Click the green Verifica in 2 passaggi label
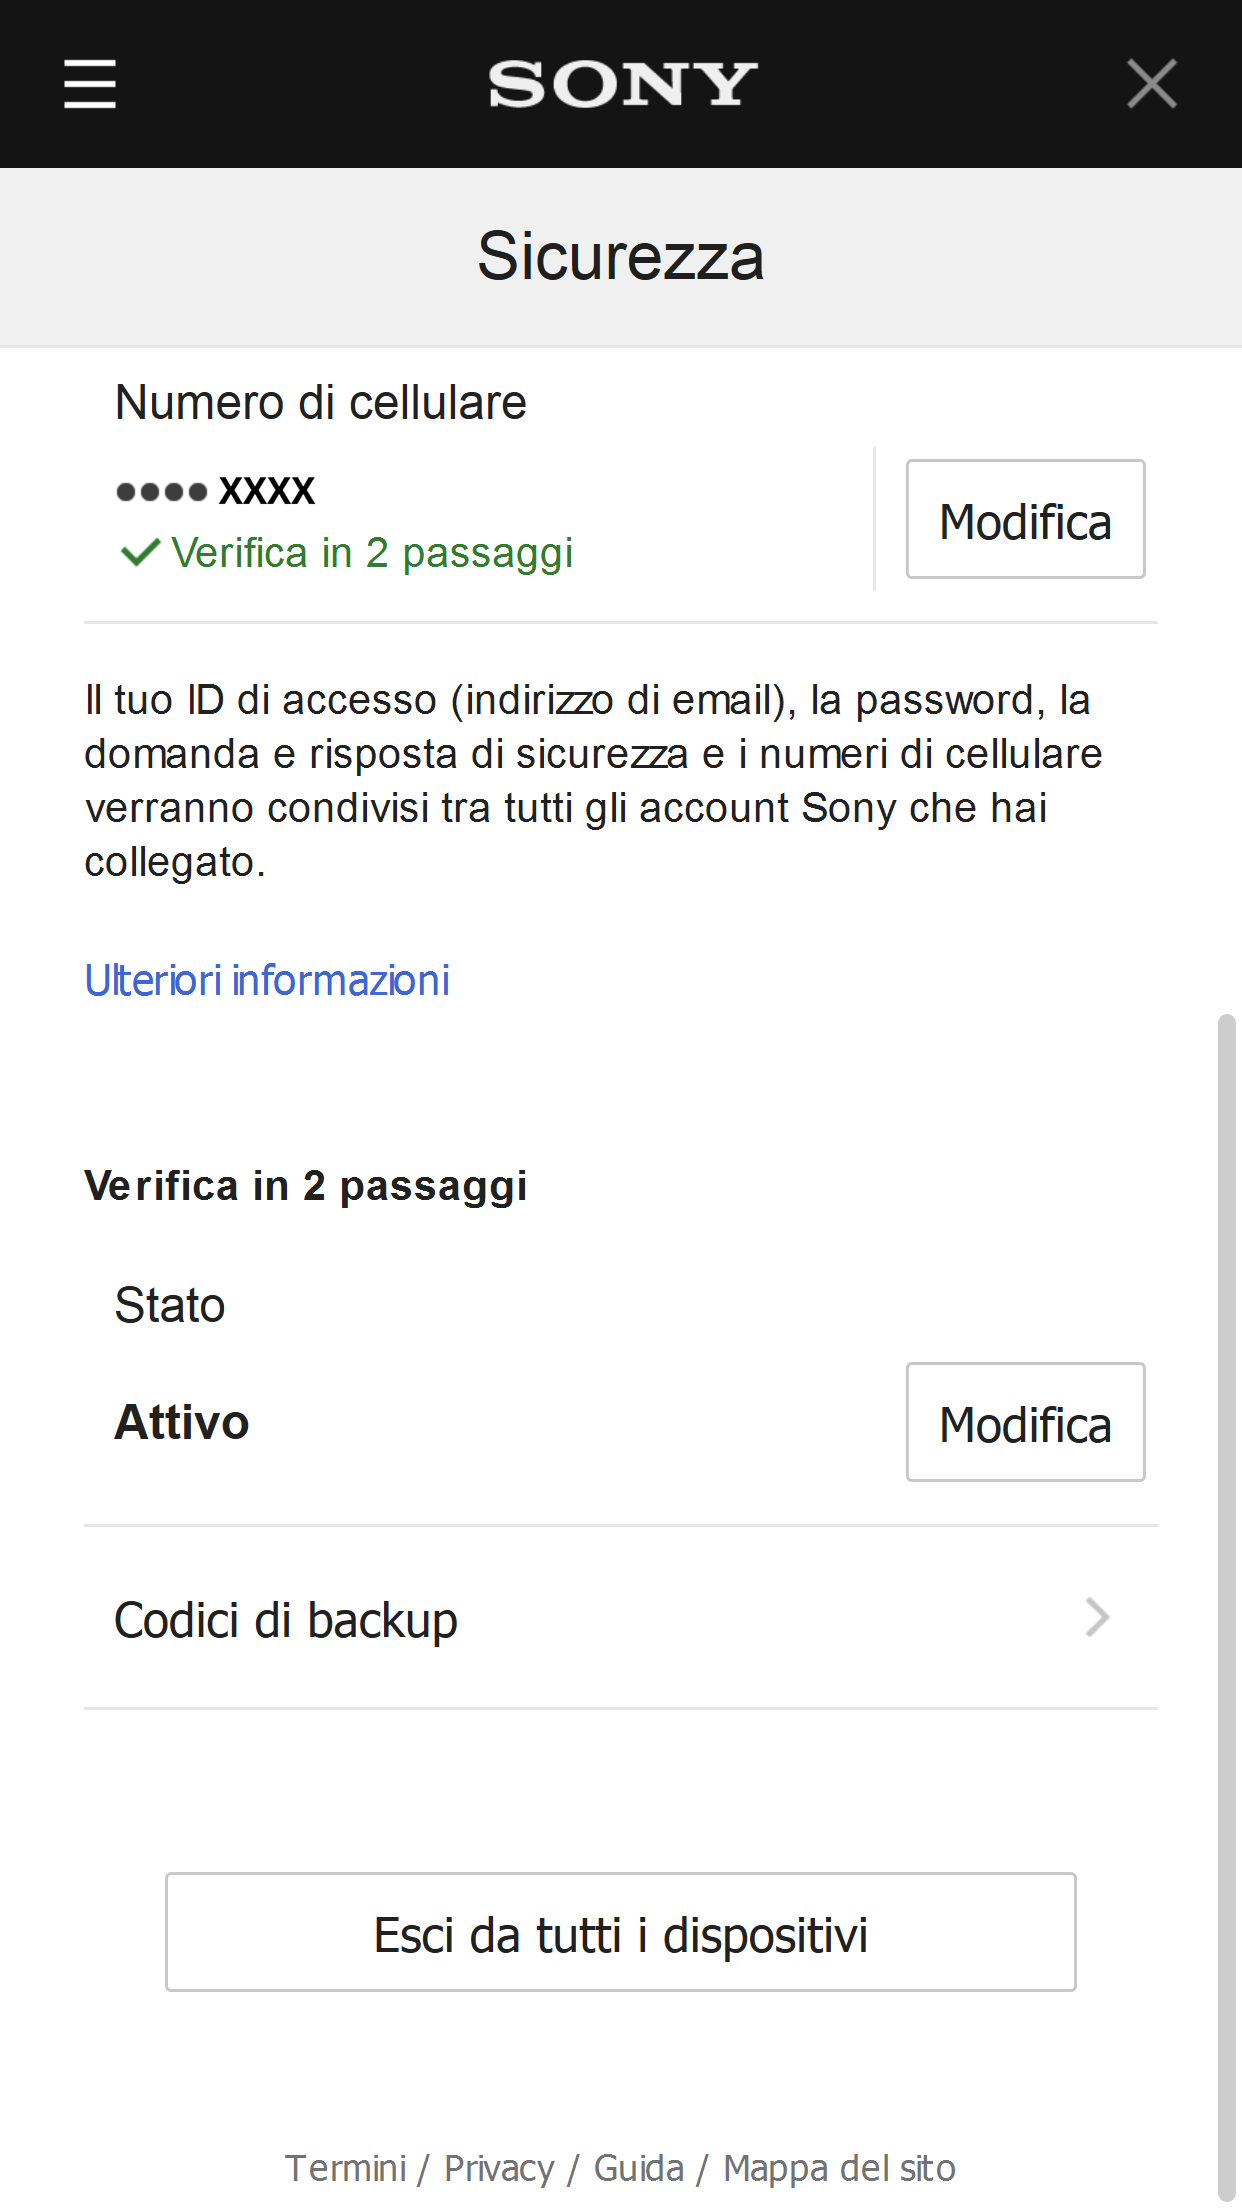This screenshot has height=2208, width=1242. (x=372, y=553)
